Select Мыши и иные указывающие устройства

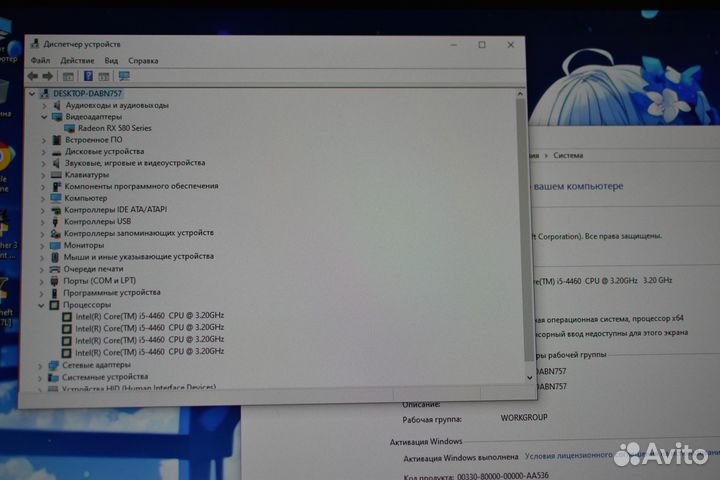pos(139,256)
